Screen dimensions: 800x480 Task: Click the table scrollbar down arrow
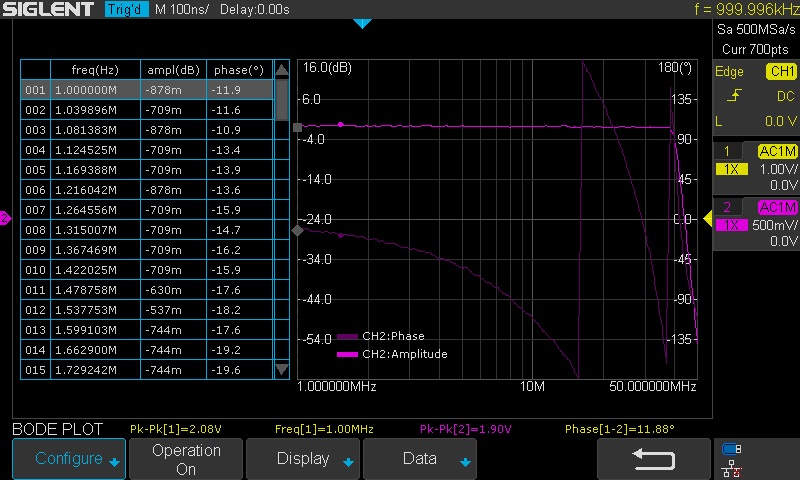click(282, 370)
